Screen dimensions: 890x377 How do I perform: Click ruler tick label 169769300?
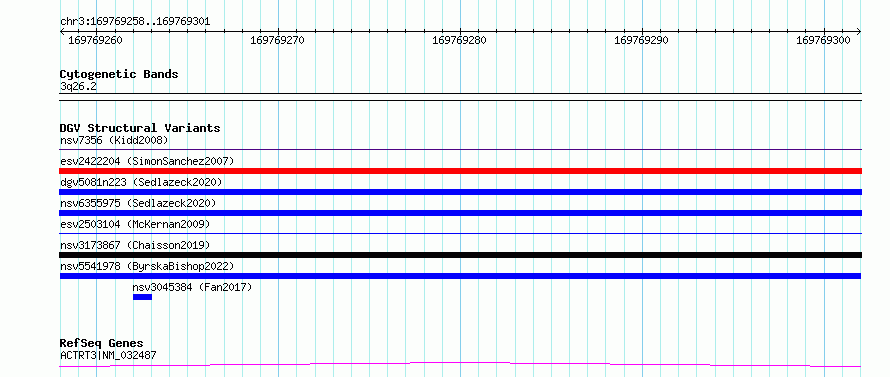823,40
